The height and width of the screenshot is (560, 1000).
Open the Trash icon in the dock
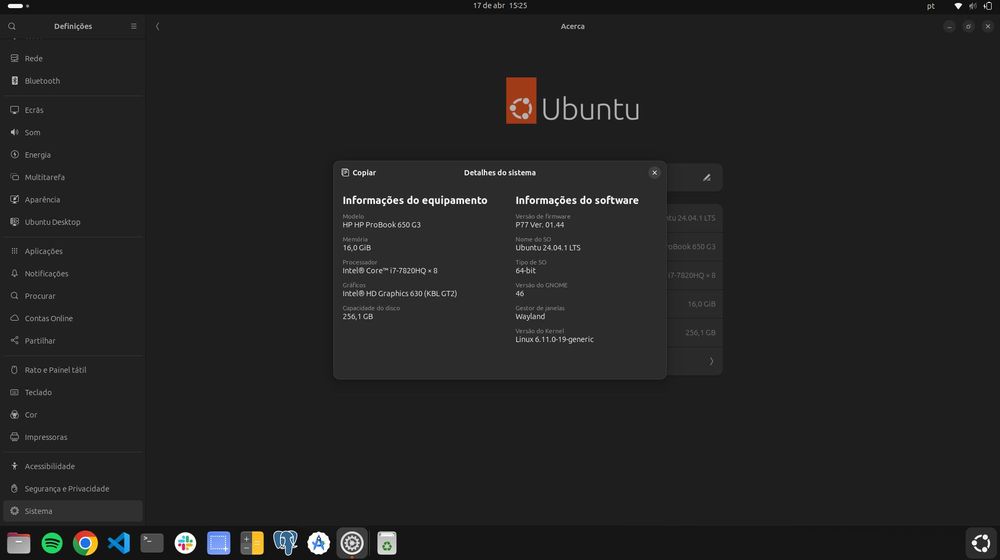click(386, 543)
